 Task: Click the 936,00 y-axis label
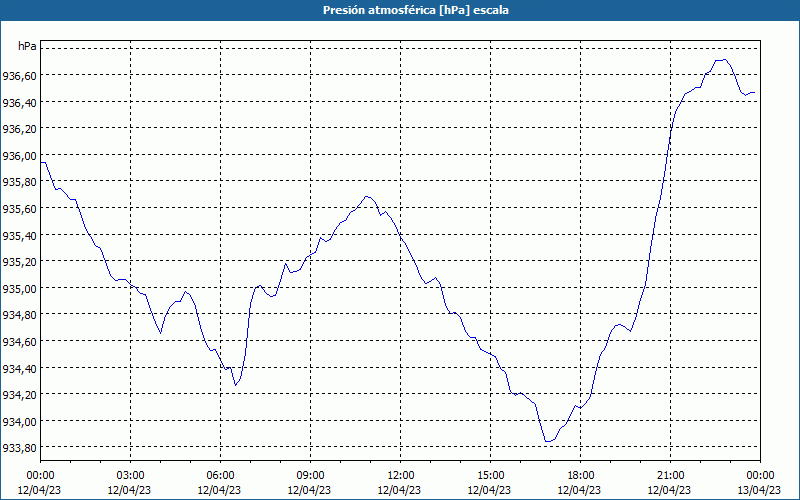point(19,156)
